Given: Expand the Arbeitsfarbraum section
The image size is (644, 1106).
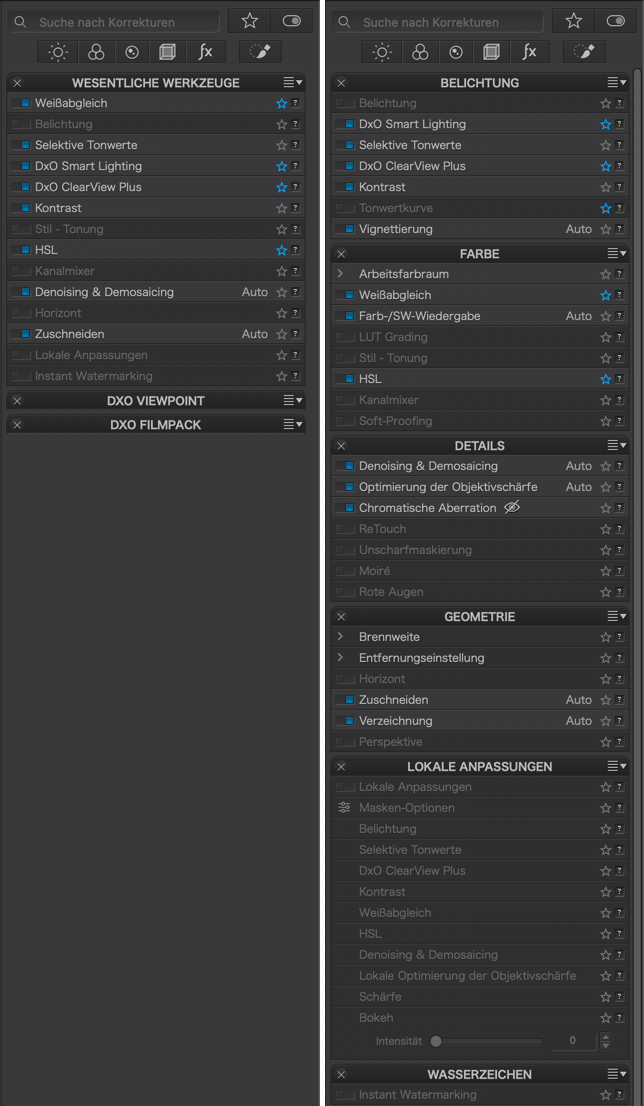Looking at the screenshot, I should point(340,274).
